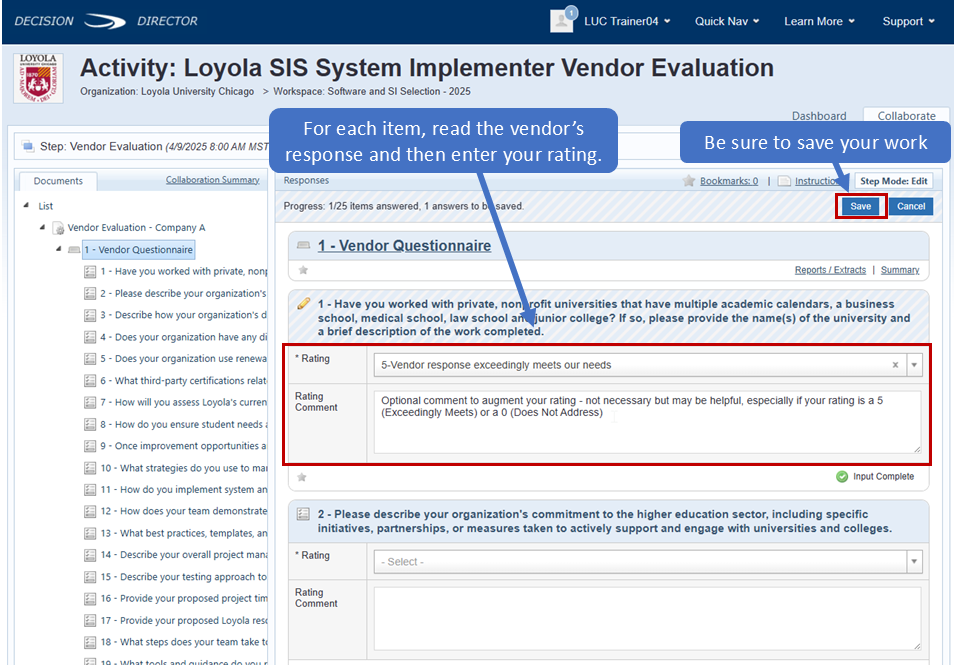Click the pencil icon beside question 1

coord(303,303)
